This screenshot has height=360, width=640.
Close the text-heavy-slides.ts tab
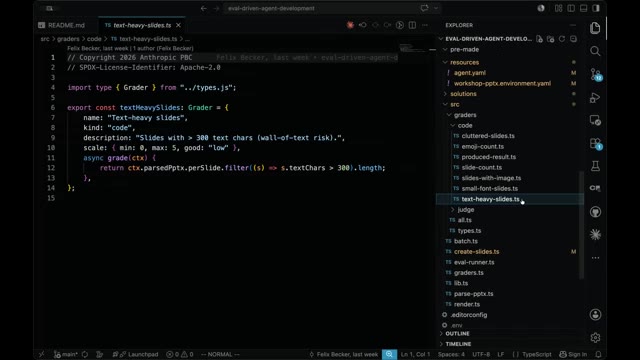178,25
